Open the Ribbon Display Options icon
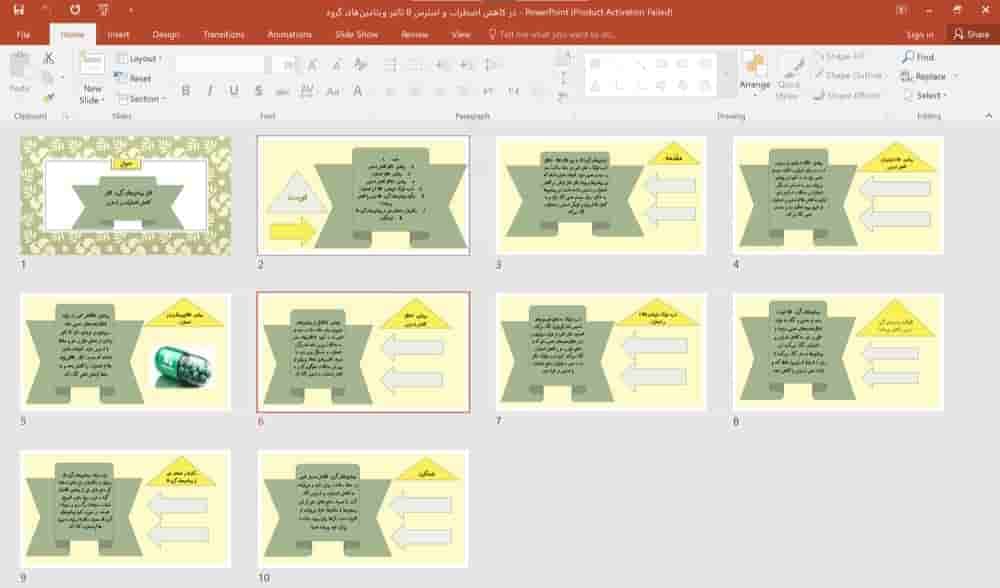1000x588 pixels. 901,10
